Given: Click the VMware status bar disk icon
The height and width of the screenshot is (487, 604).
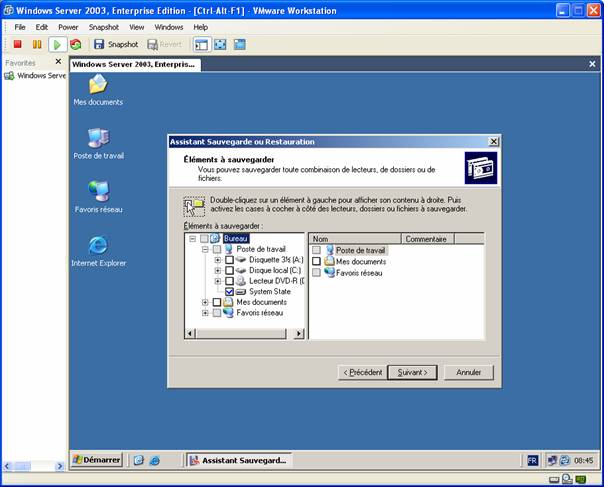Looking at the screenshot, I should pos(554,480).
